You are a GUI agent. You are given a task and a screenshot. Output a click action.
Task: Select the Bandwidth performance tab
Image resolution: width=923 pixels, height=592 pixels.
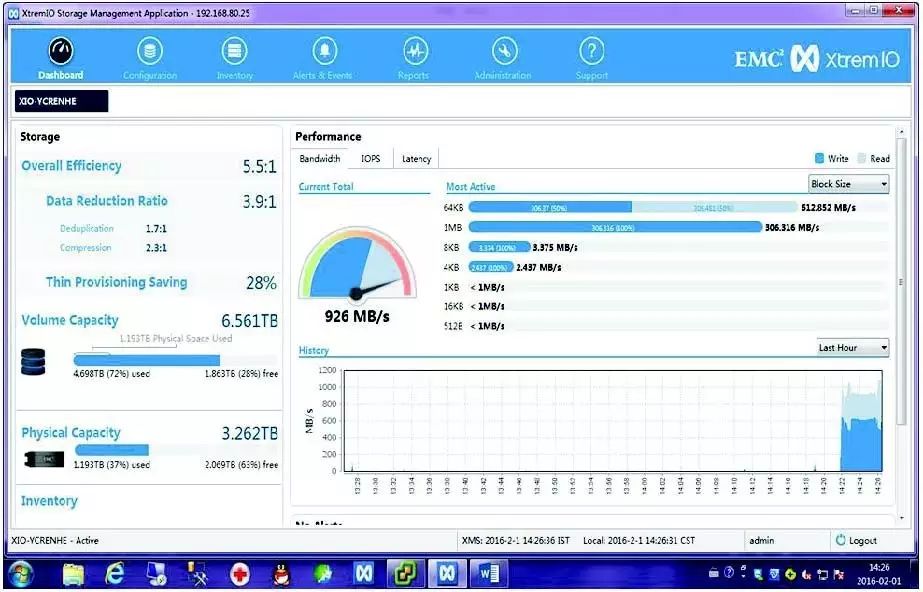[320, 158]
